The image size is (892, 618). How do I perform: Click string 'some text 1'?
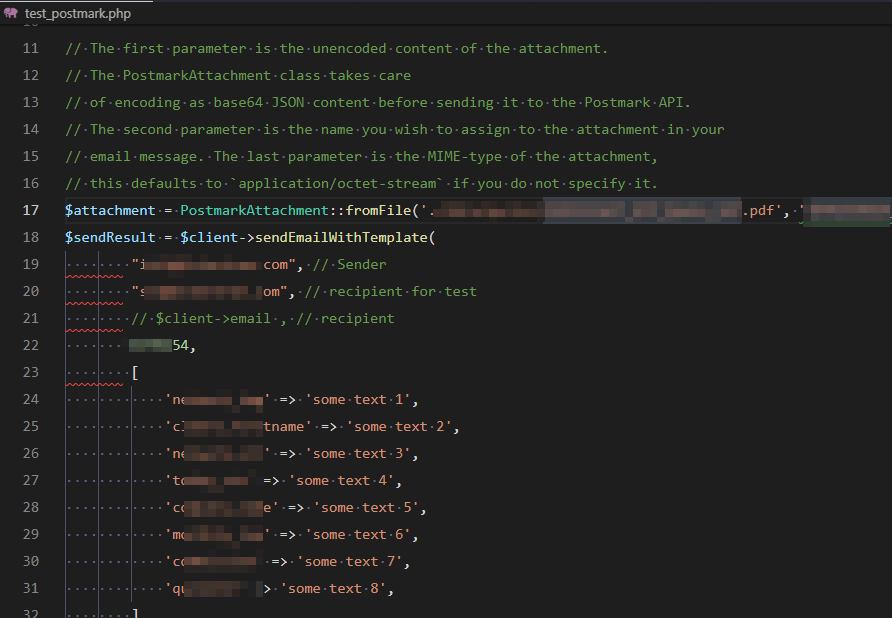point(358,399)
